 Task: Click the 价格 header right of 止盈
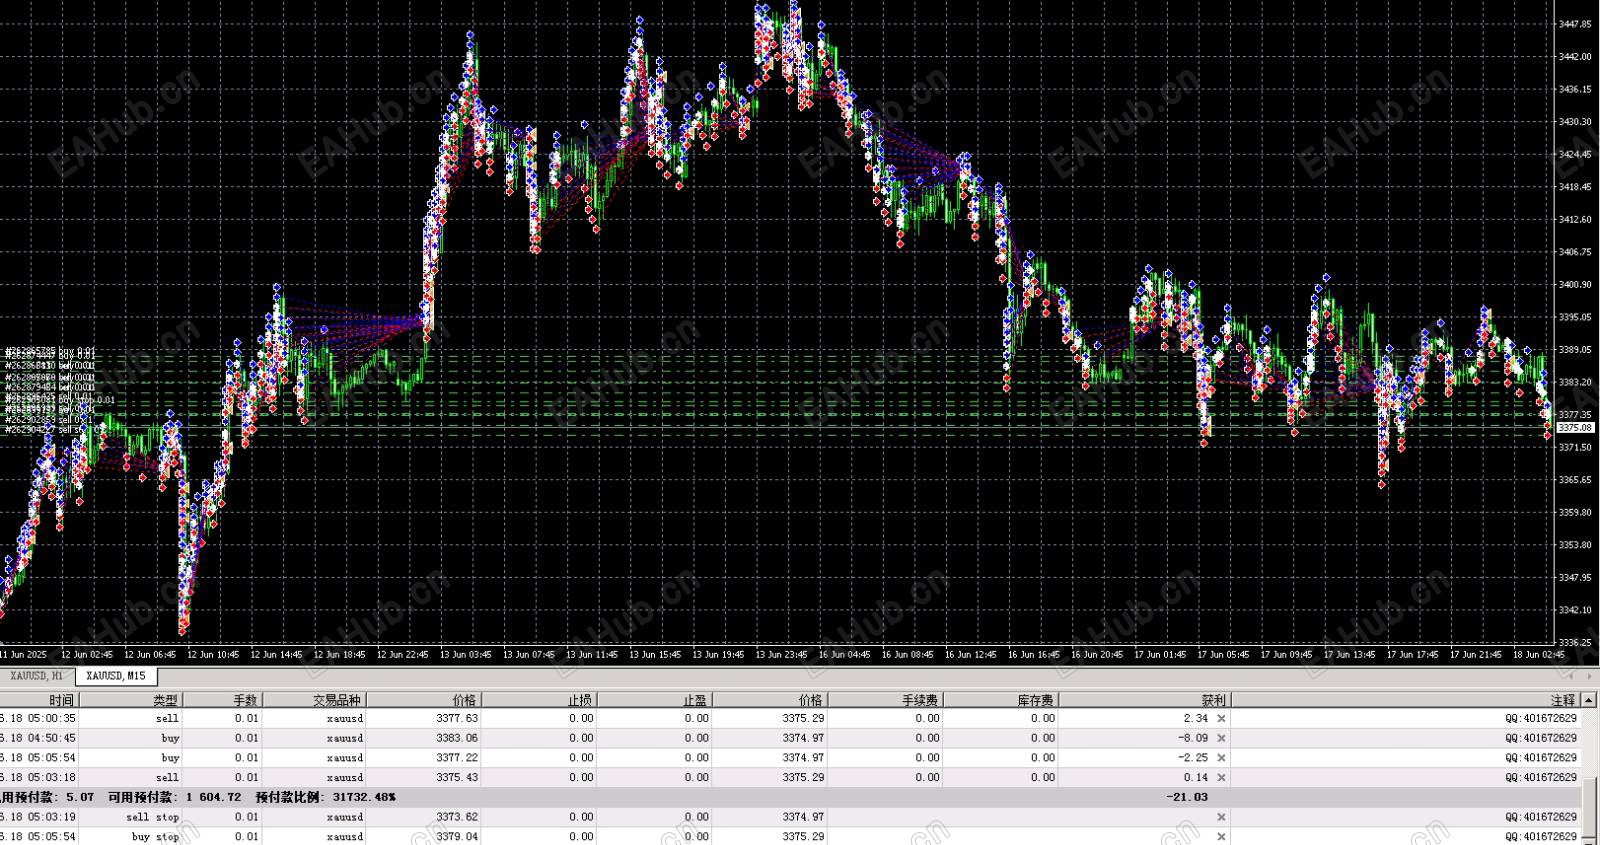click(x=770, y=700)
